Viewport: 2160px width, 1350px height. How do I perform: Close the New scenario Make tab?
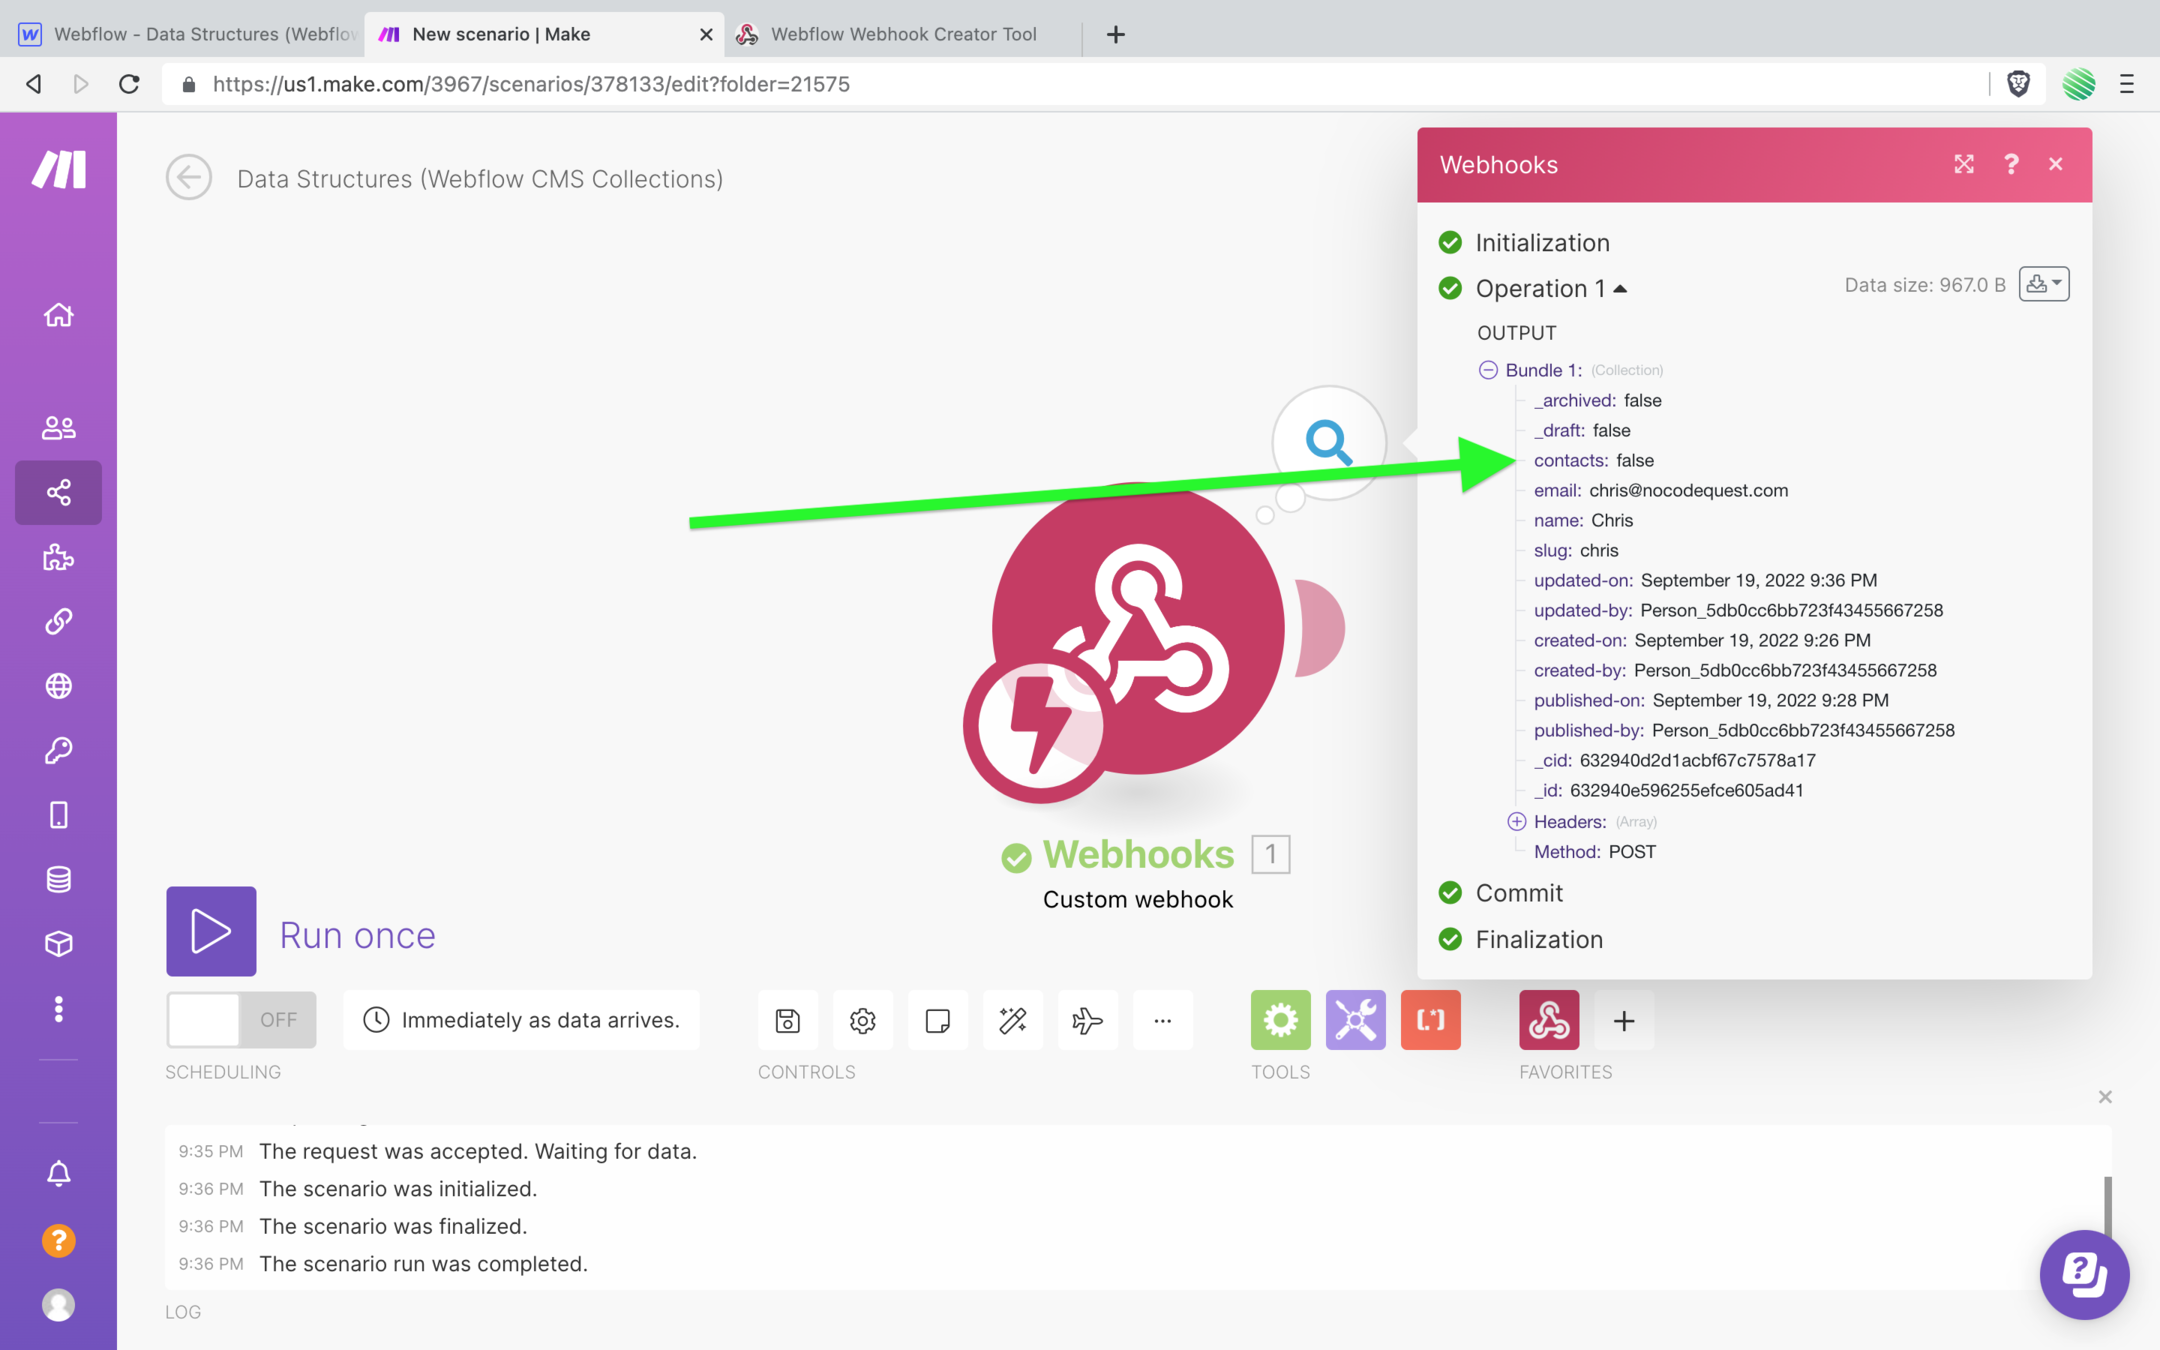point(706,34)
